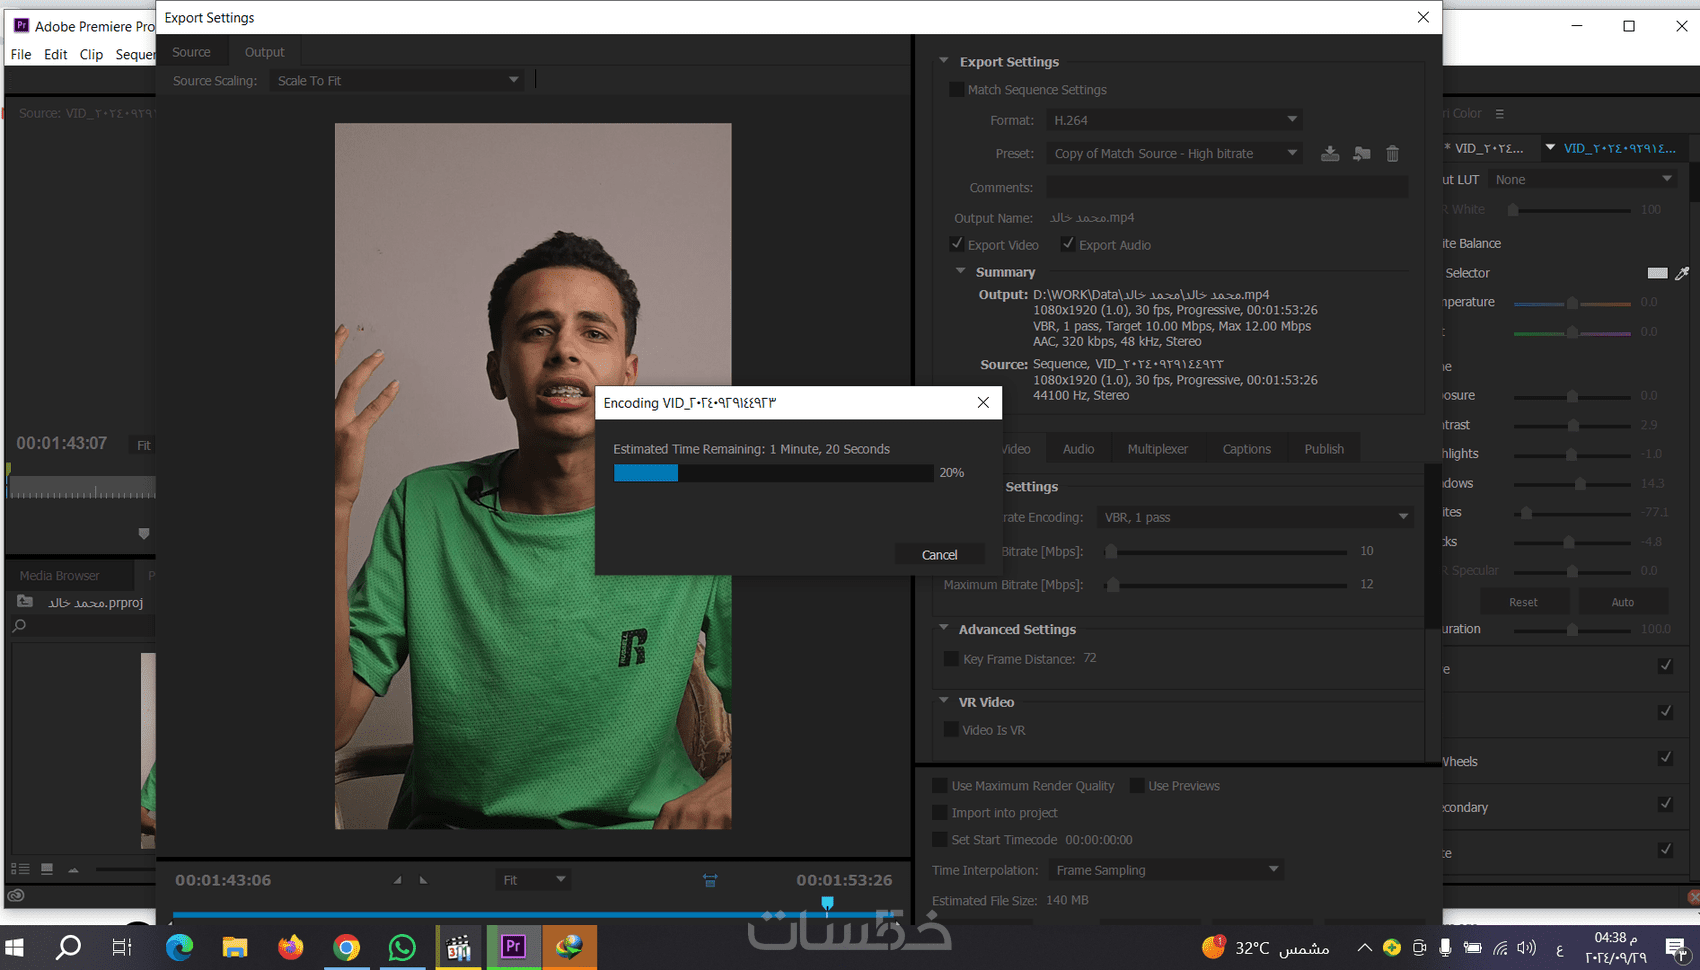Open Bitrate Encoding dropdown showing VBR, 1 pass

click(1255, 517)
